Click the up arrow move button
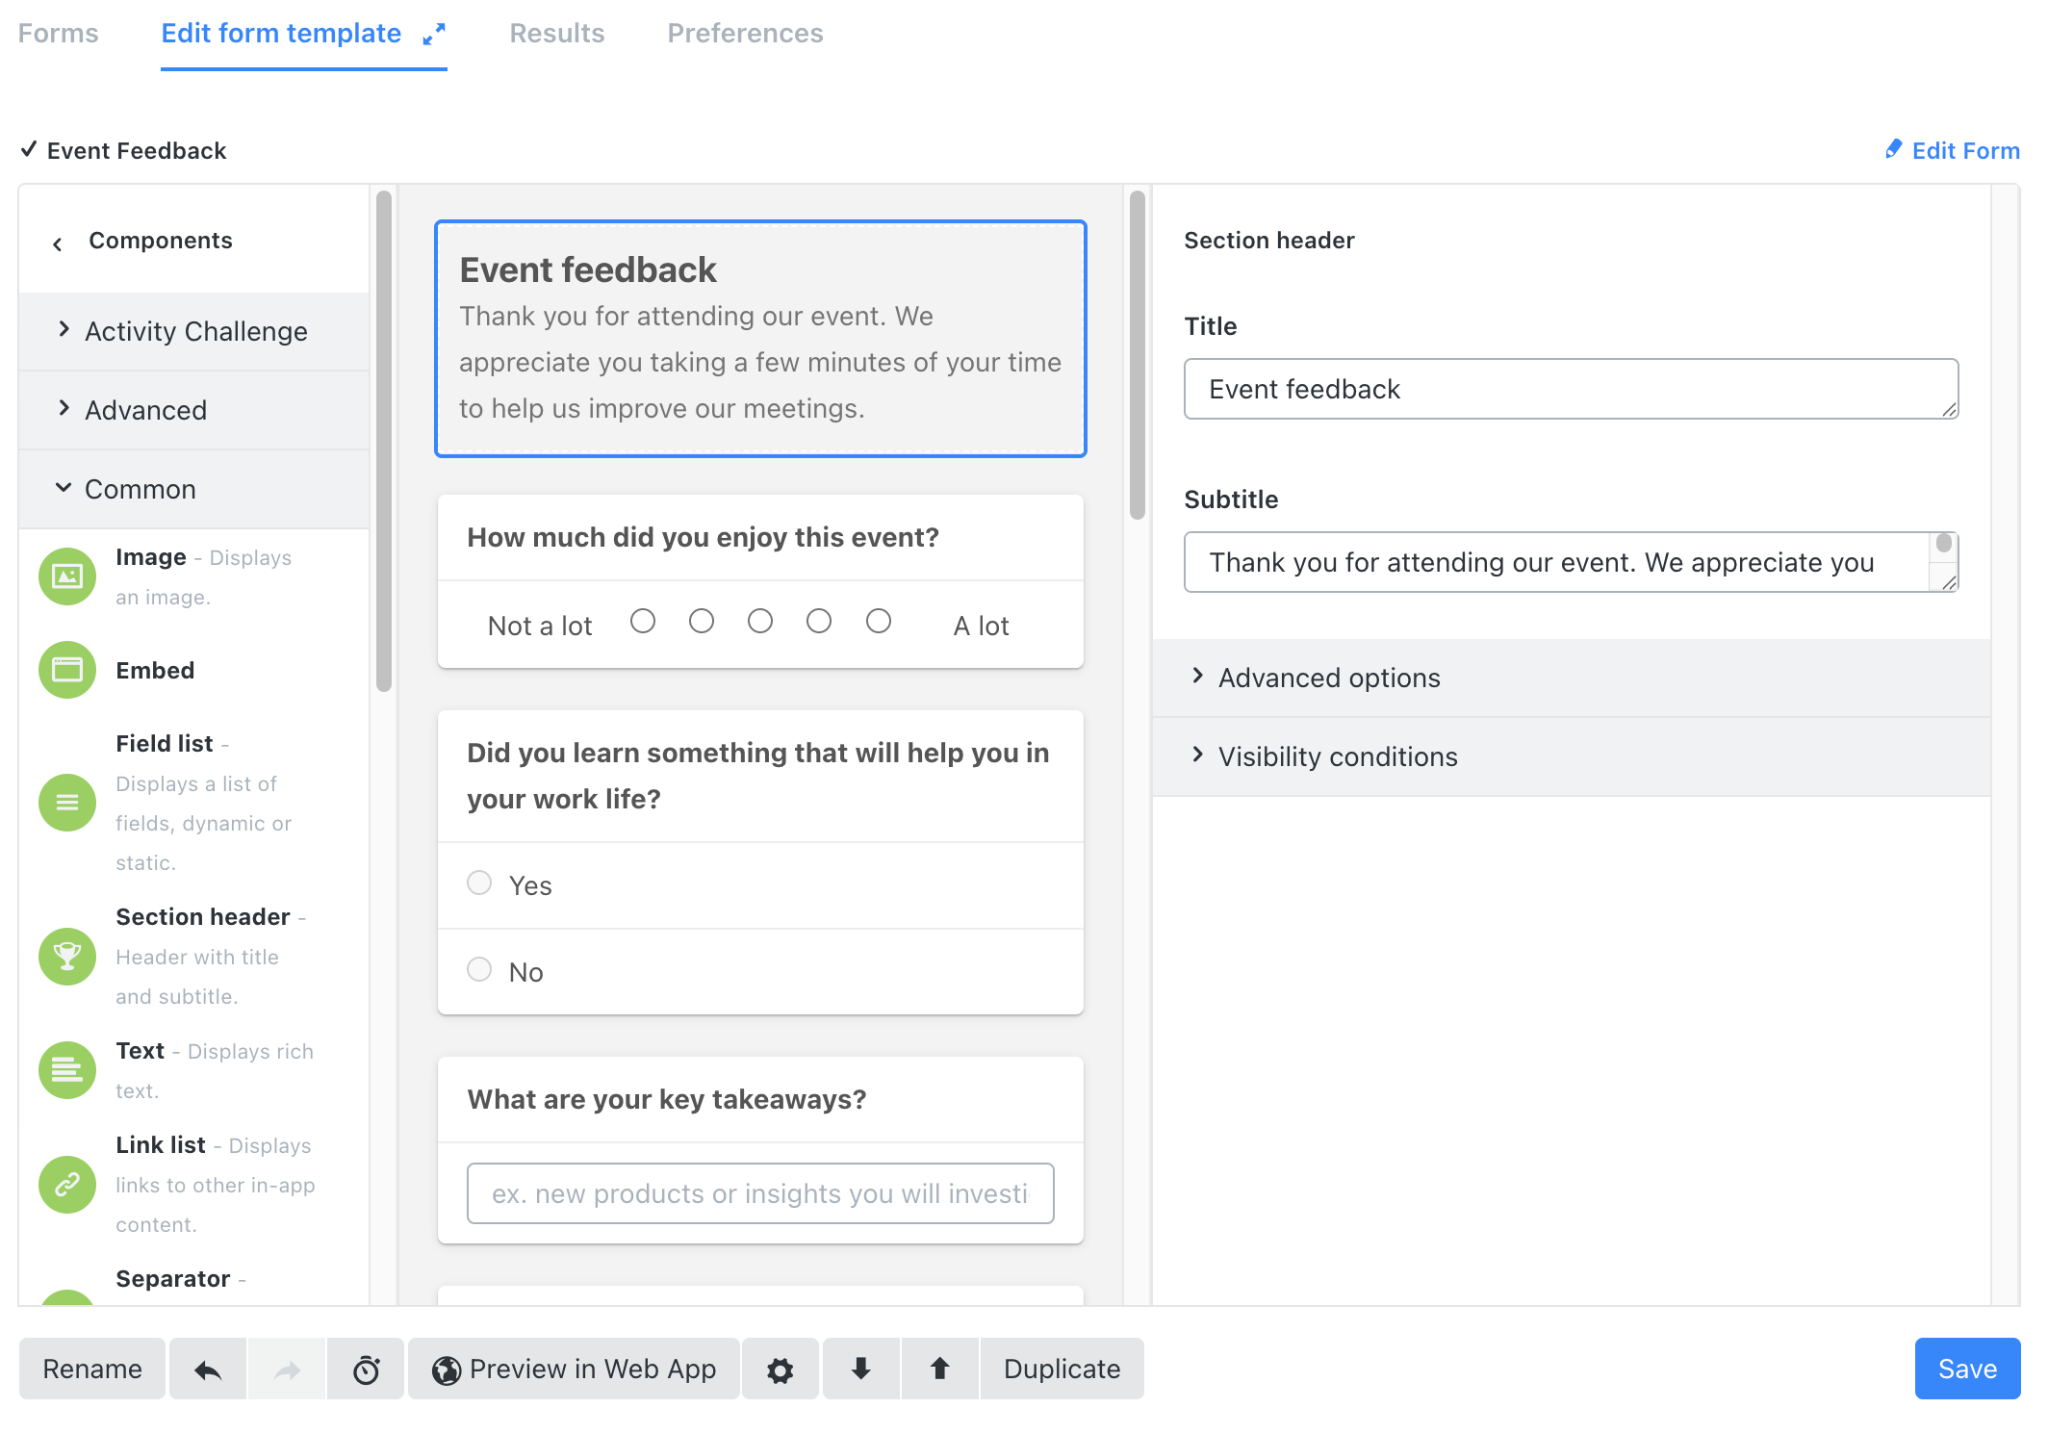This screenshot has width=2048, height=1430. click(940, 1369)
